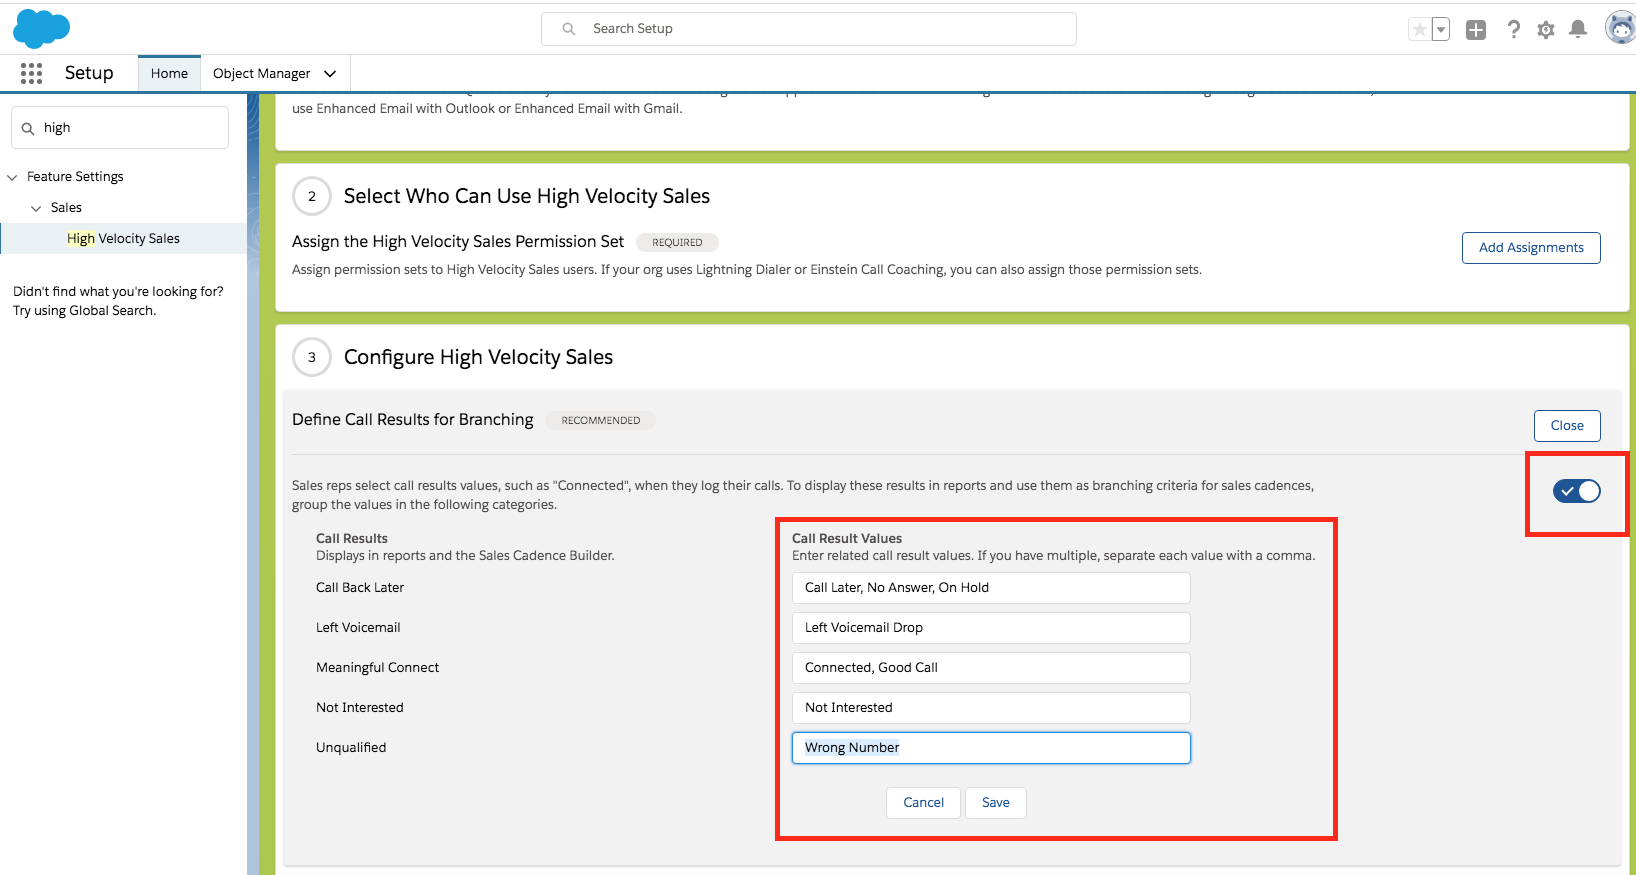This screenshot has height=875, width=1636.
Task: Click the 'Unqualified' row label
Action: coord(351,748)
